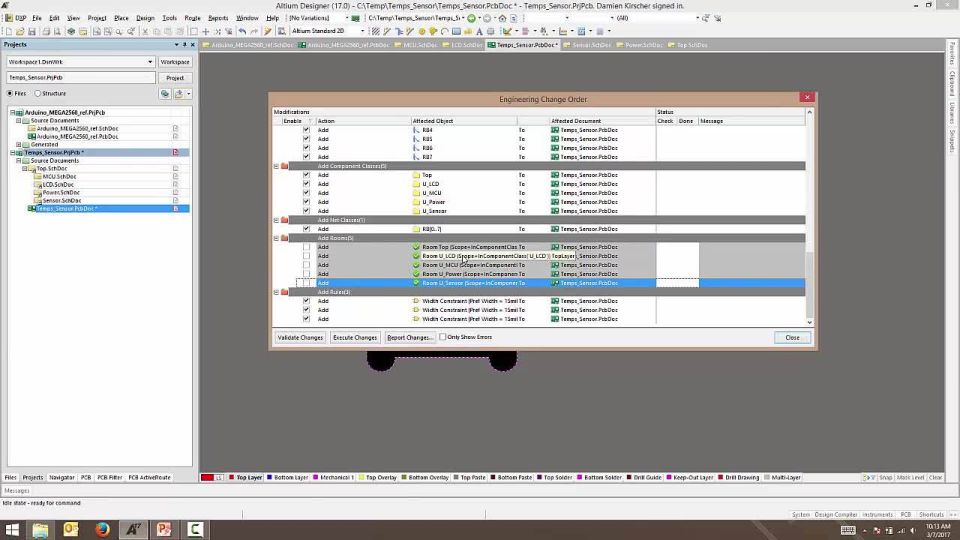Screen dimensions: 960x540
Task: Collapse the Add Rules group
Action: click(276, 292)
